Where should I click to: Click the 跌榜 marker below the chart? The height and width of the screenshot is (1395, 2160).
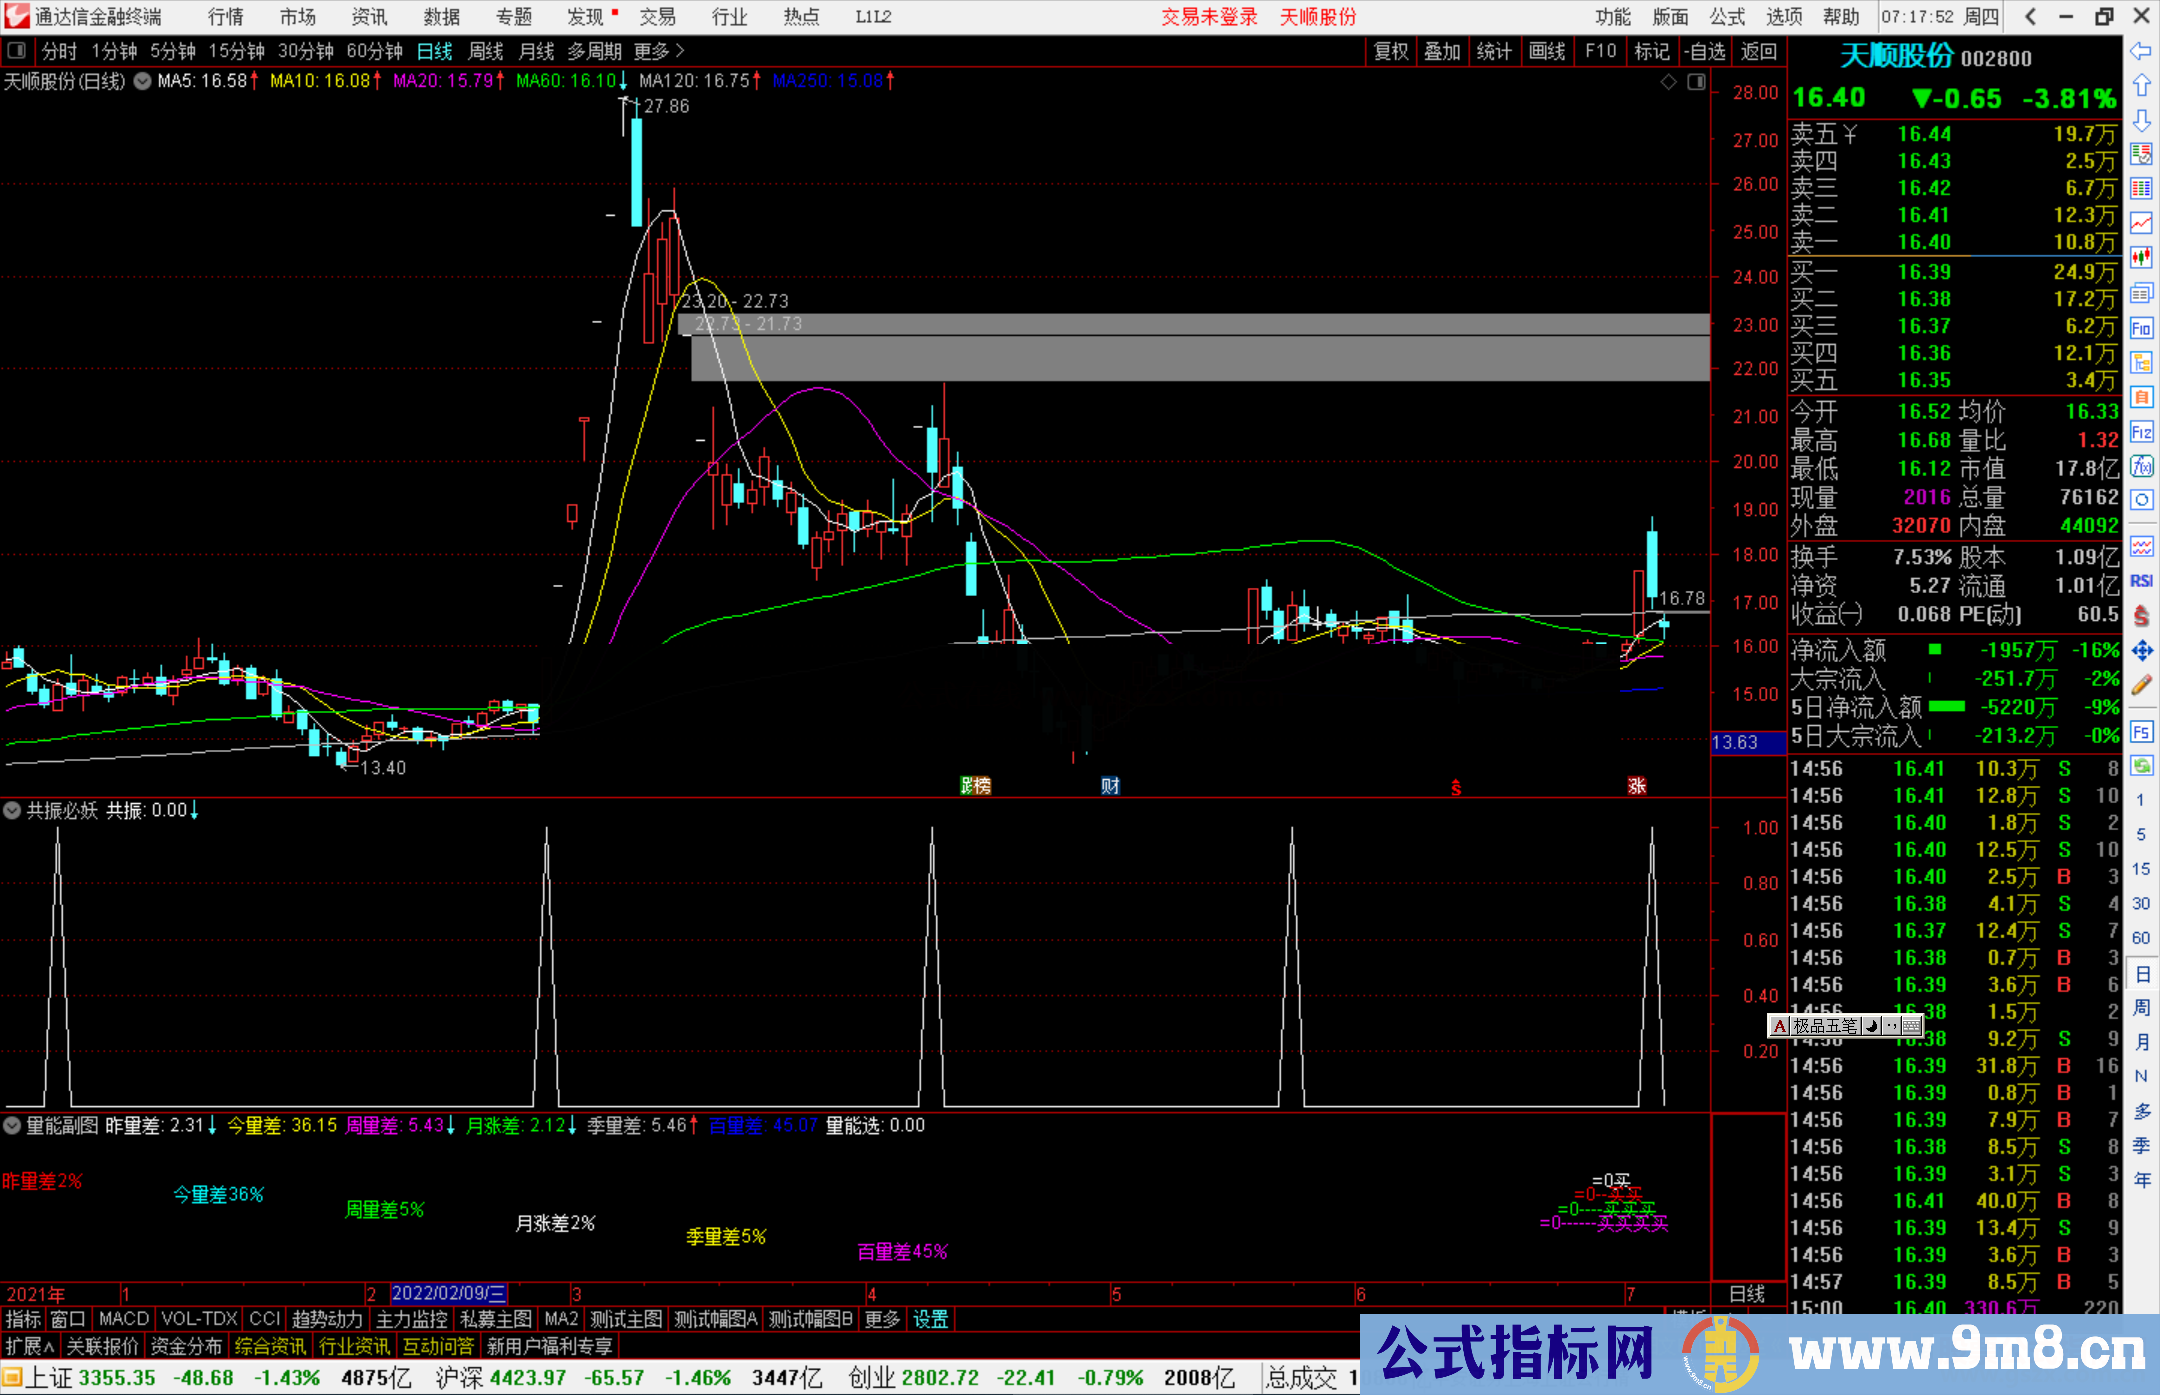click(x=975, y=786)
